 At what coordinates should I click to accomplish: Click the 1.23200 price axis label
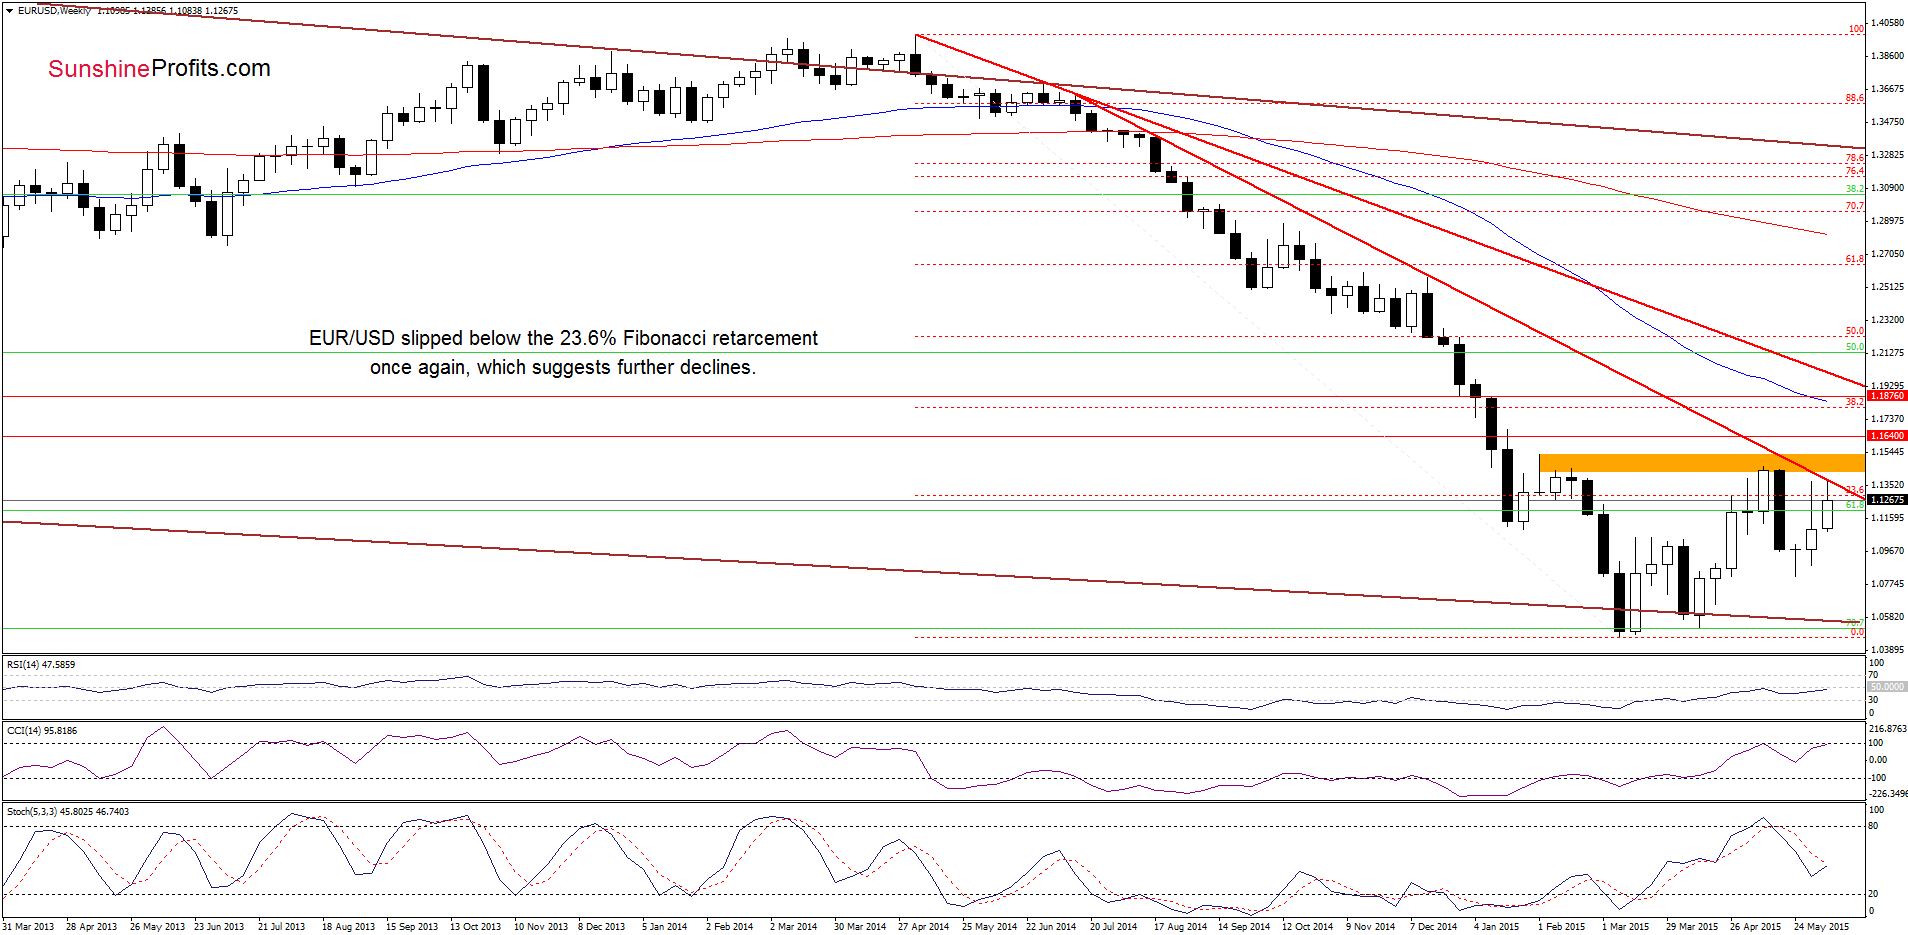(x=1887, y=320)
